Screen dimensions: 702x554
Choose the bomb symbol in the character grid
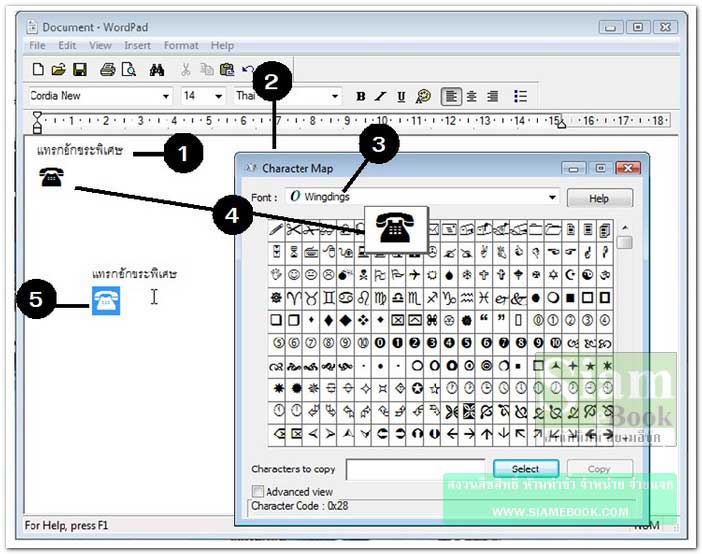pos(345,275)
